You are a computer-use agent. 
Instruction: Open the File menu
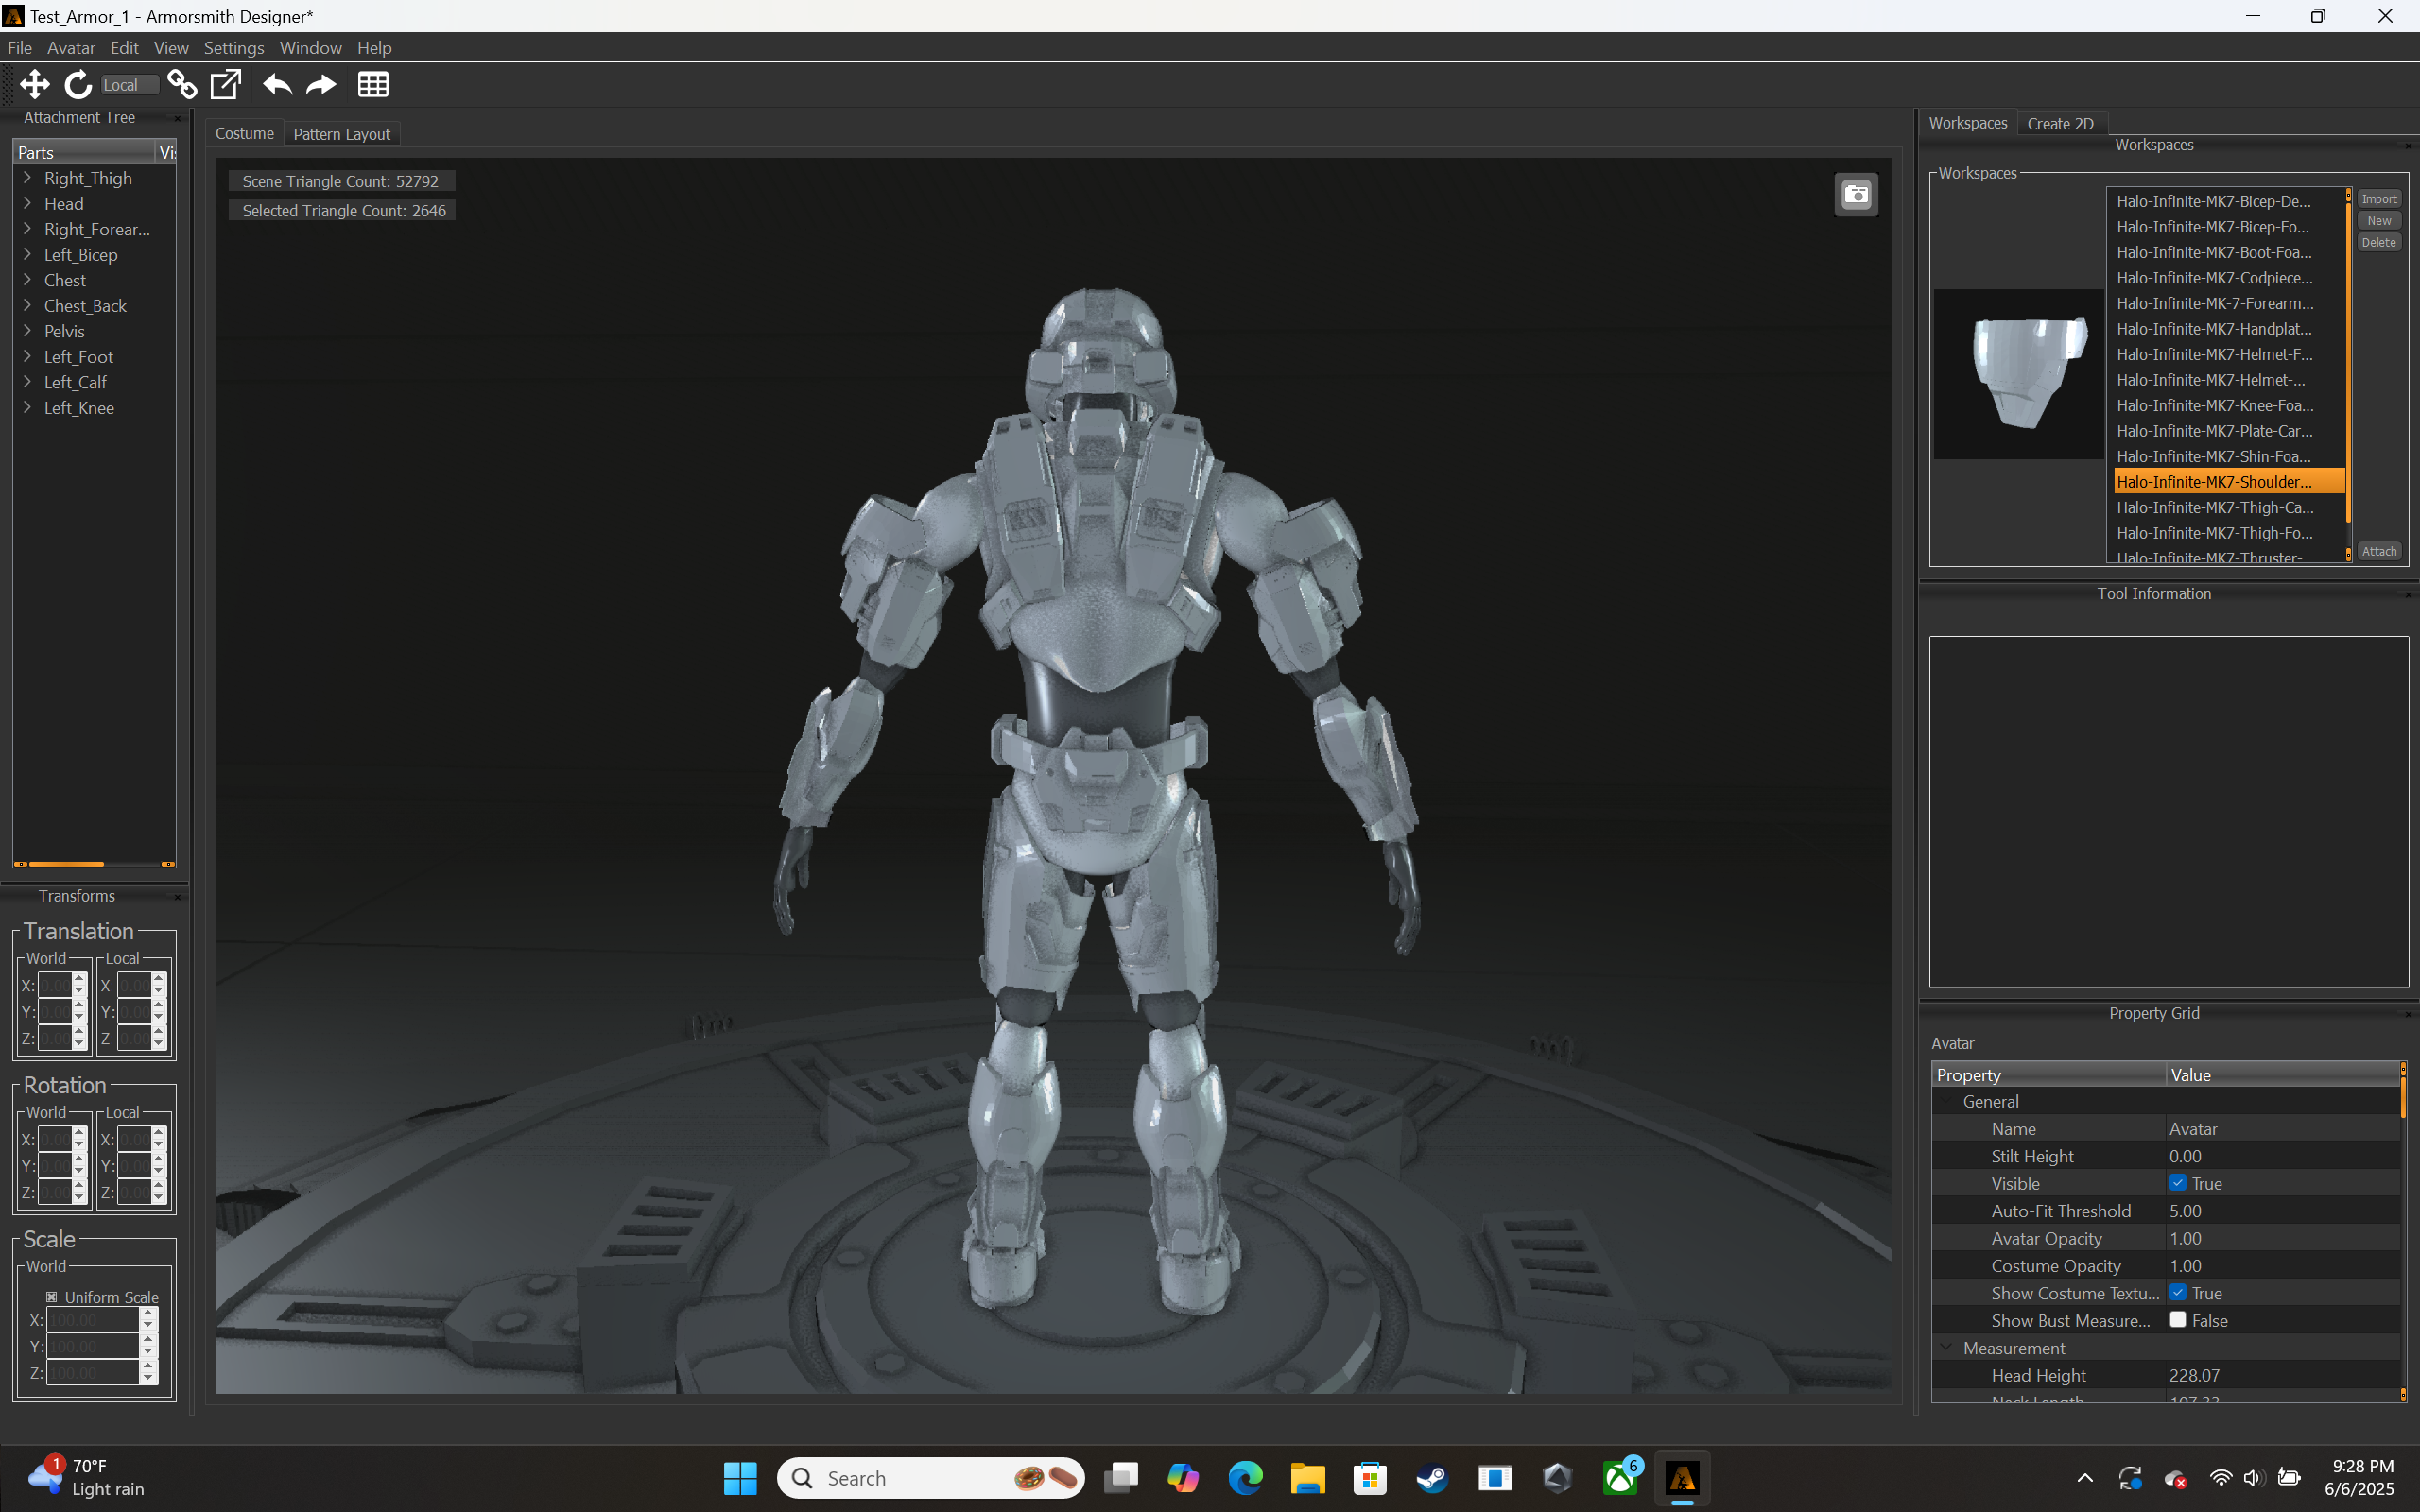pos(20,48)
